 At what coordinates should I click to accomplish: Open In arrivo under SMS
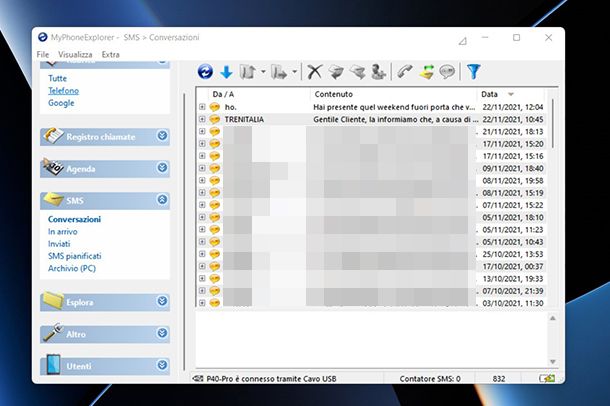click(63, 232)
